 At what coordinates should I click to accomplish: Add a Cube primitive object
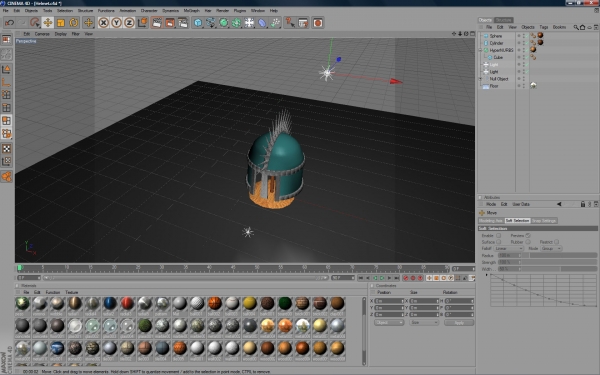pyautogui.click(x=198, y=23)
